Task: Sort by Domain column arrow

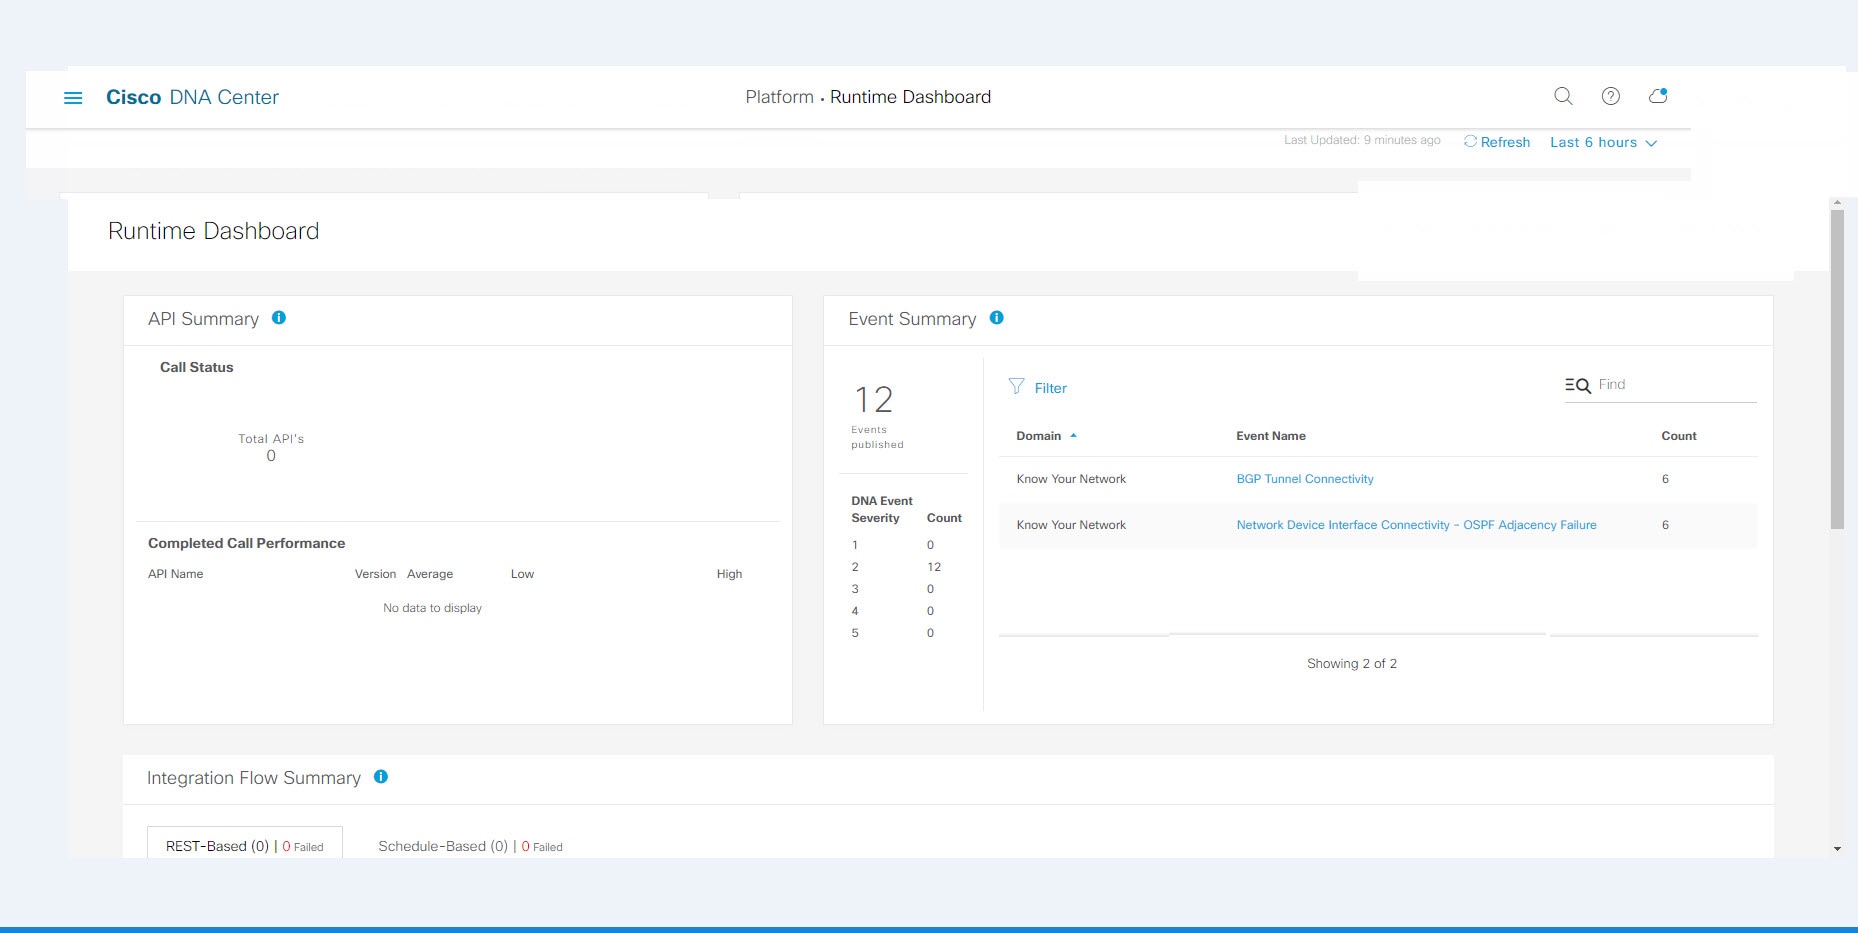Action: point(1074,436)
